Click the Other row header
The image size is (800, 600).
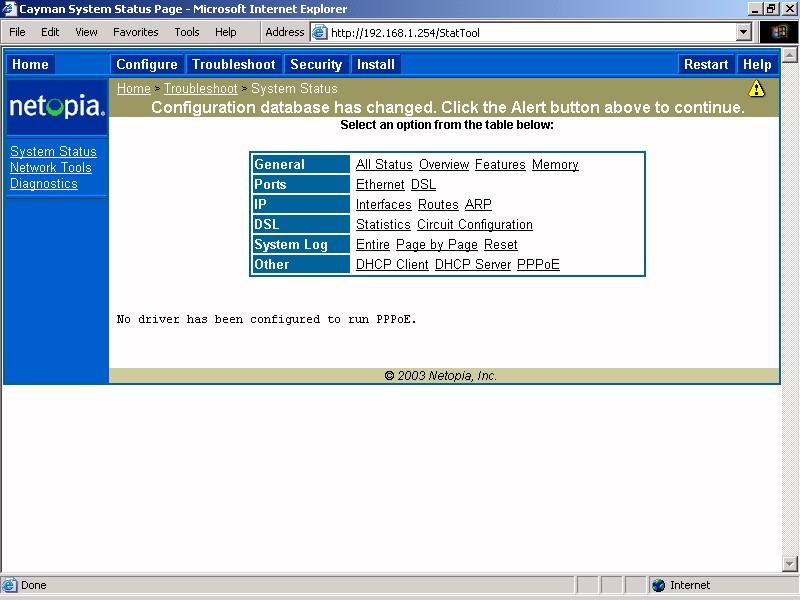(x=301, y=265)
